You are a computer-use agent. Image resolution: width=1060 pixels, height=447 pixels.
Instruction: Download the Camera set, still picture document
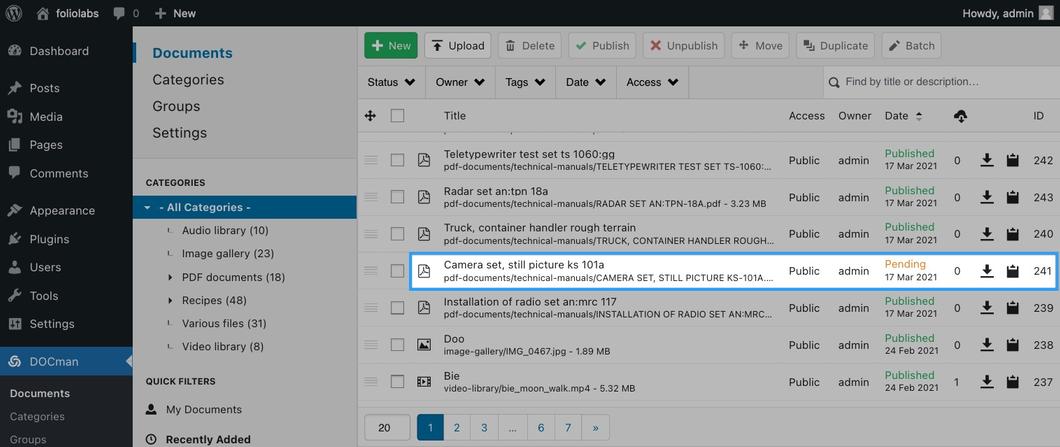pyautogui.click(x=987, y=271)
